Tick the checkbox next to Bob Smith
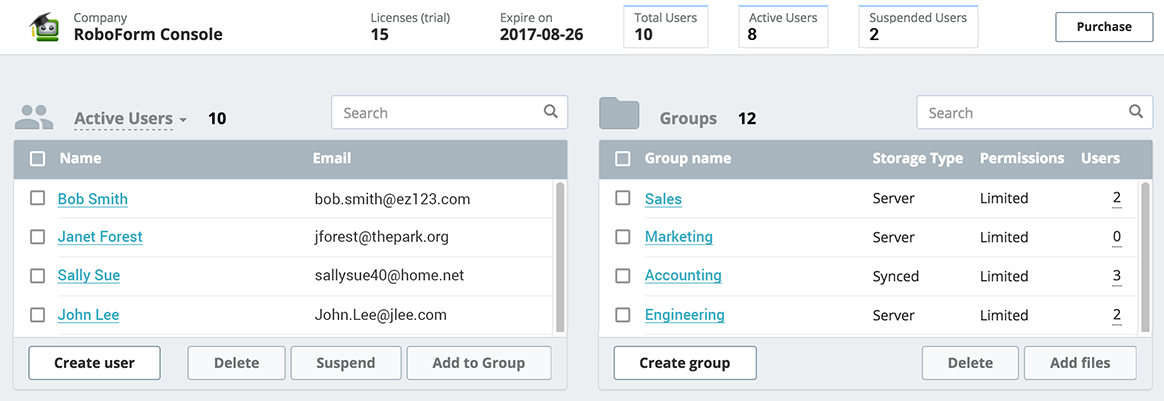 37,198
